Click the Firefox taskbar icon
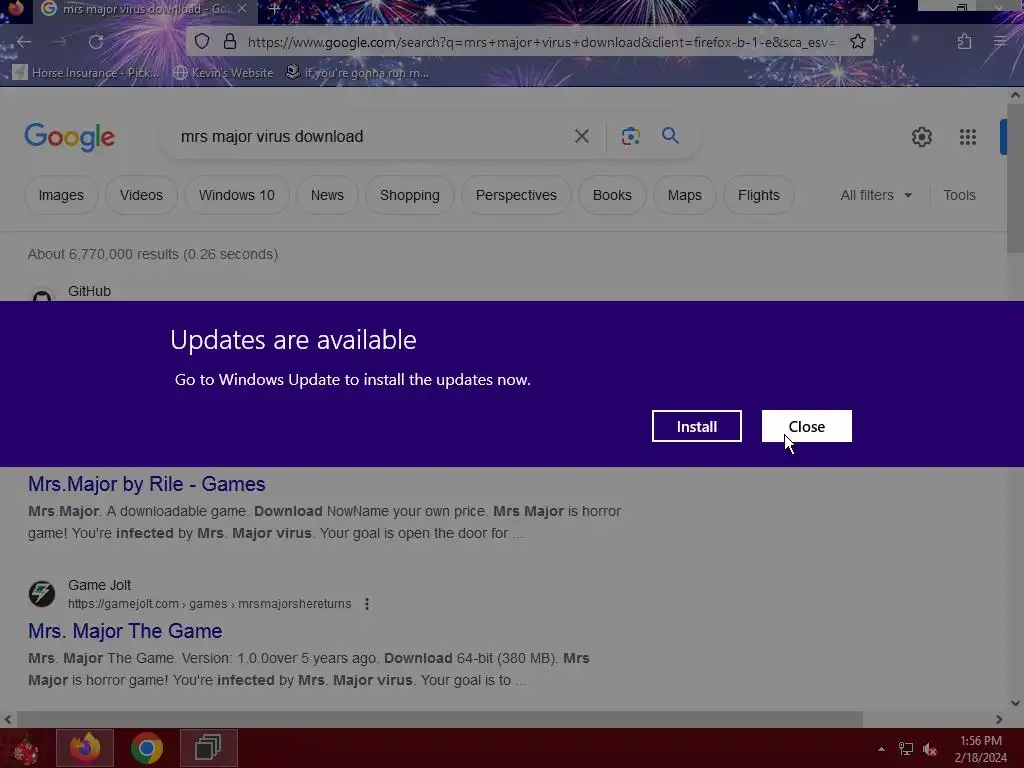The width and height of the screenshot is (1024, 768). pyautogui.click(x=85, y=748)
